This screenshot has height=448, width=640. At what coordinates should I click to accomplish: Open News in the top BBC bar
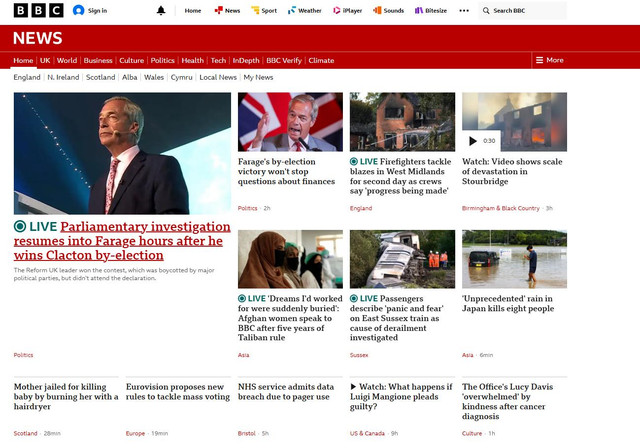(x=227, y=11)
